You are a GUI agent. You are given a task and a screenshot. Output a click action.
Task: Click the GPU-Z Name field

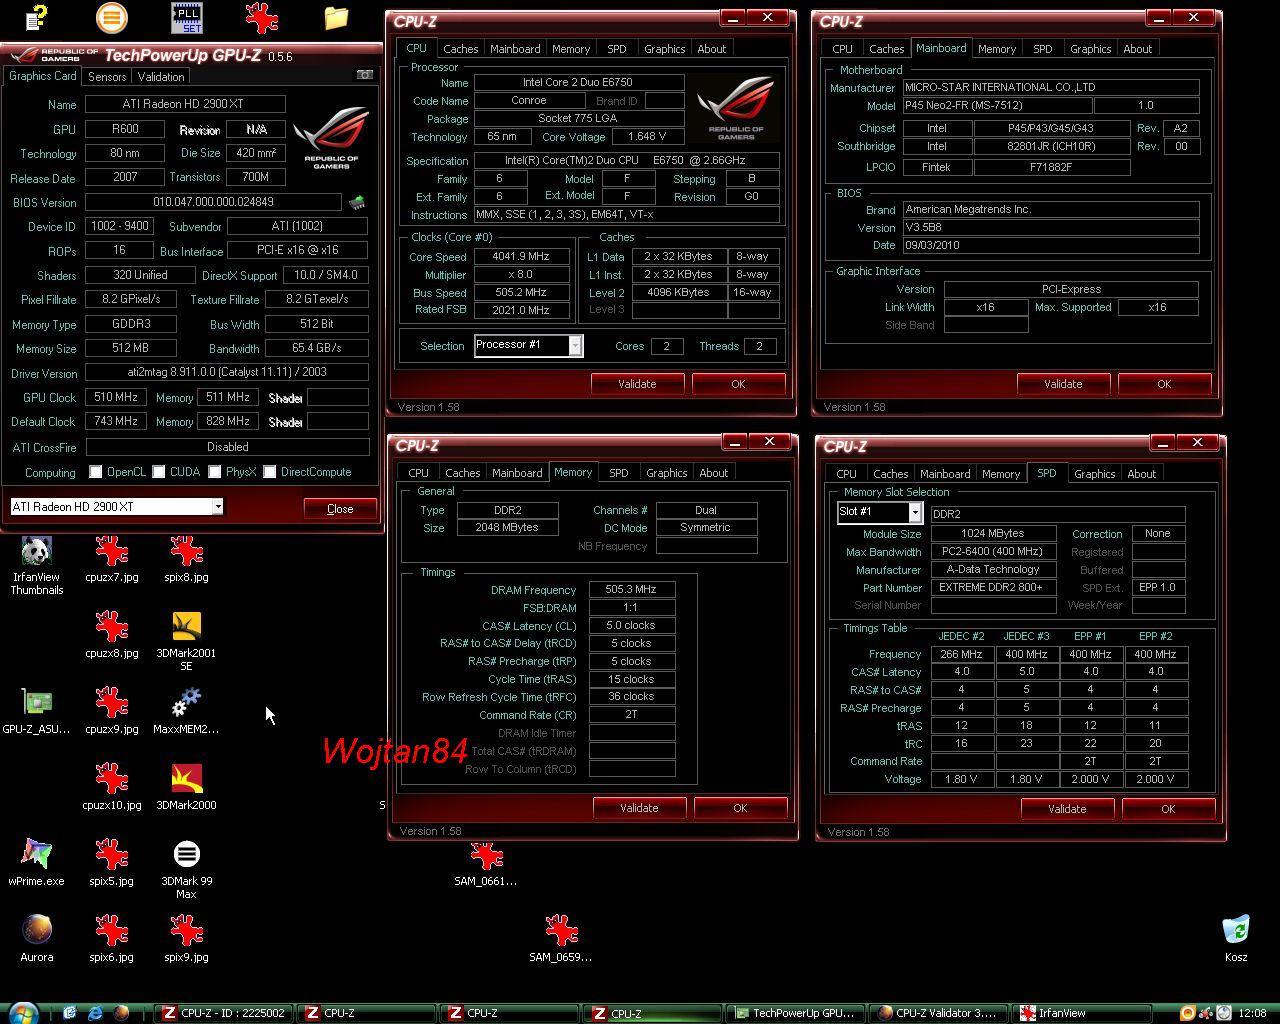(185, 104)
